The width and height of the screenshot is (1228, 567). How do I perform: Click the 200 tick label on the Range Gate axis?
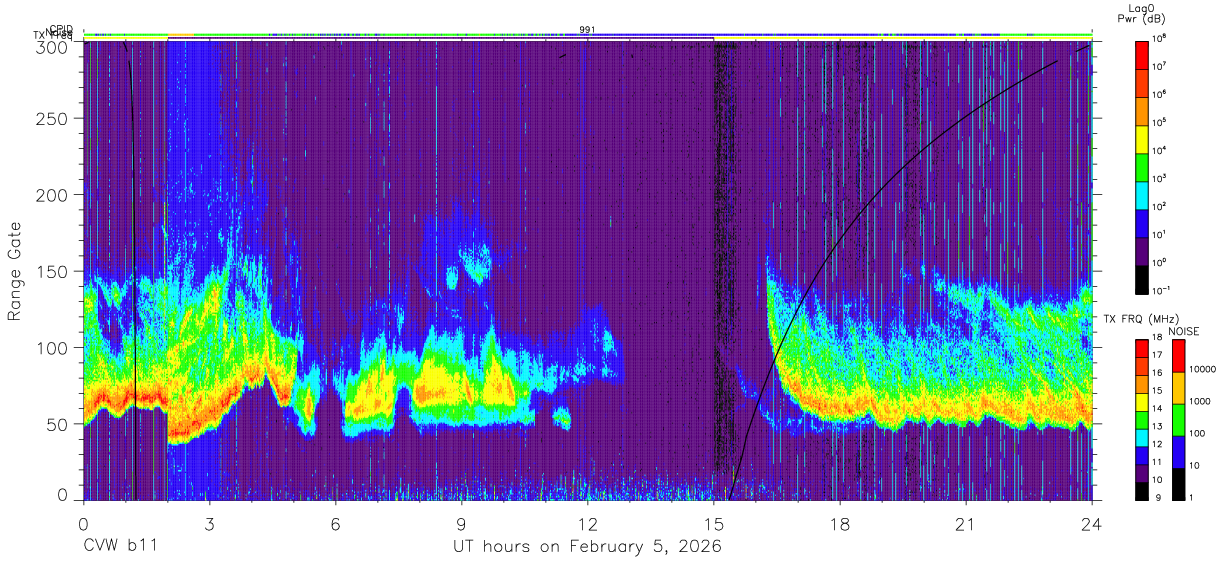pyautogui.click(x=54, y=195)
